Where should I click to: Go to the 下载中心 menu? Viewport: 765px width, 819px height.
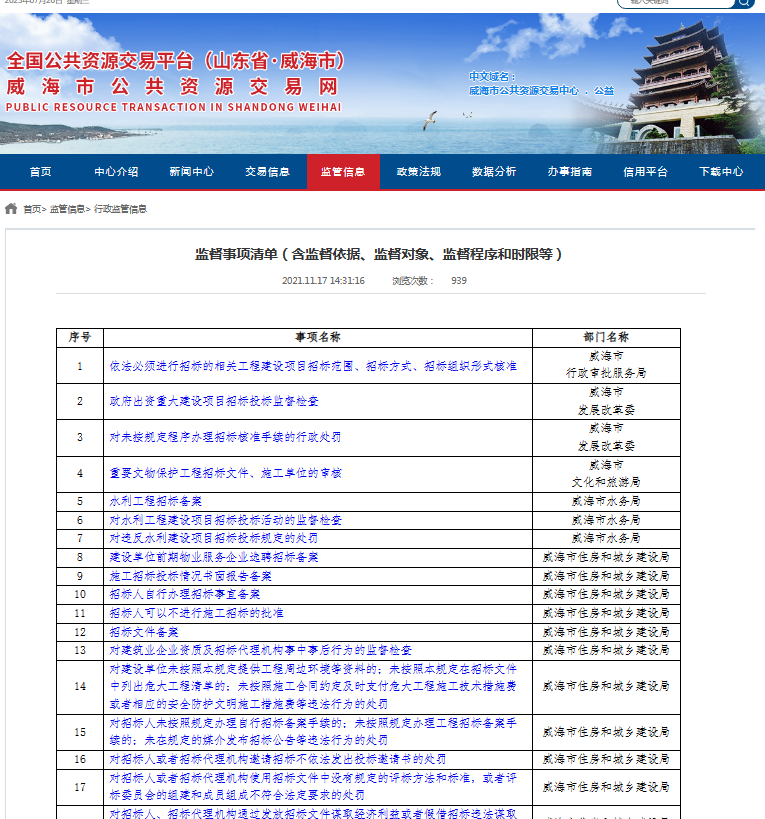coord(721,172)
